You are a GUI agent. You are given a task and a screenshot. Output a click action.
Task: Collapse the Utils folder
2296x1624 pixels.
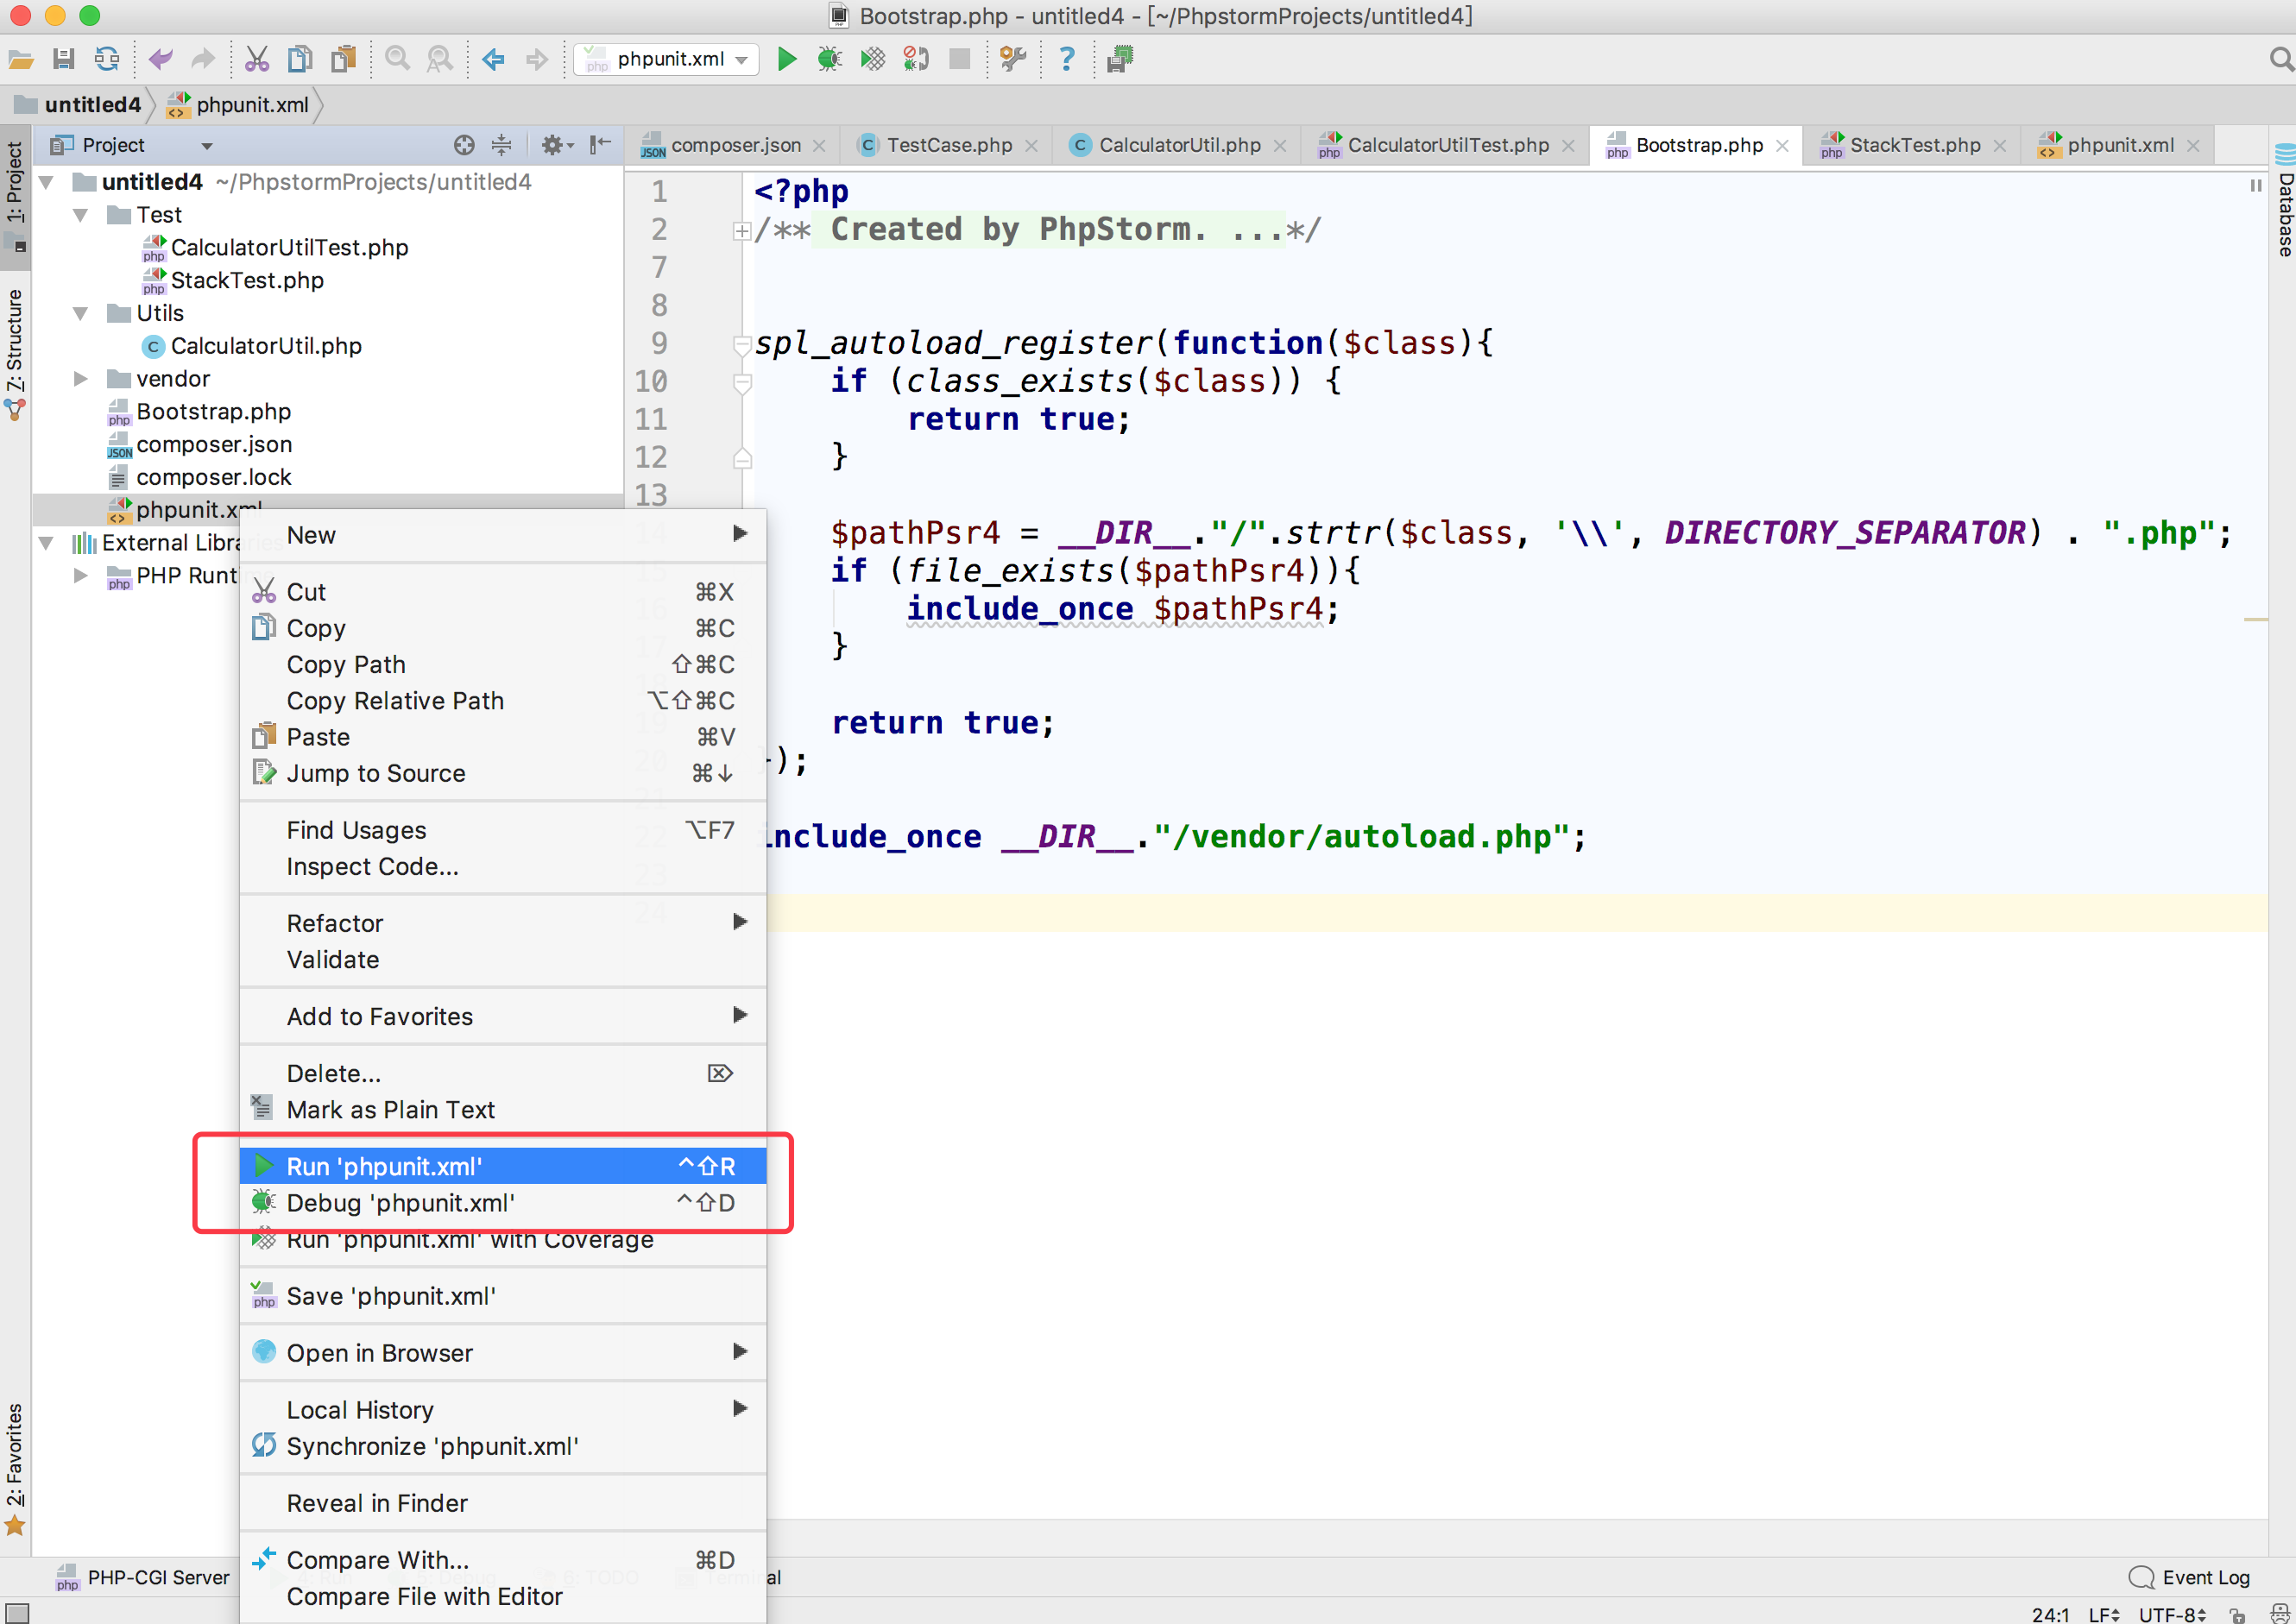(80, 313)
